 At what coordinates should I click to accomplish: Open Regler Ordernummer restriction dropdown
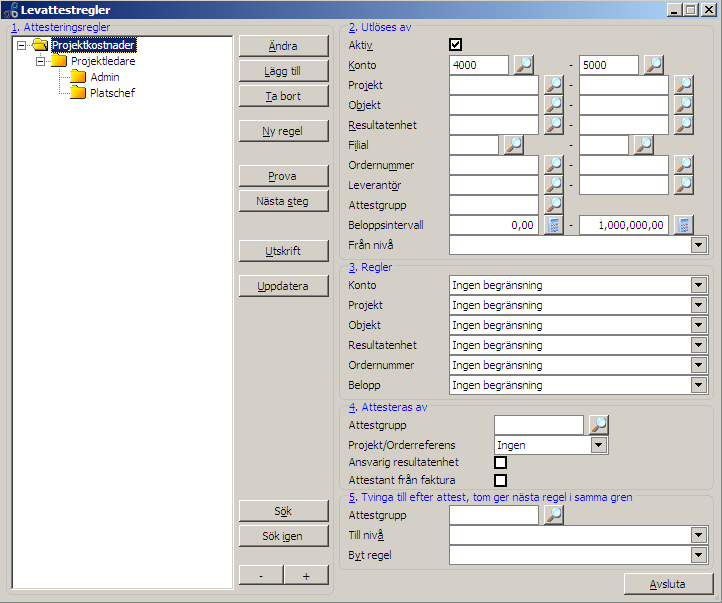click(x=699, y=365)
